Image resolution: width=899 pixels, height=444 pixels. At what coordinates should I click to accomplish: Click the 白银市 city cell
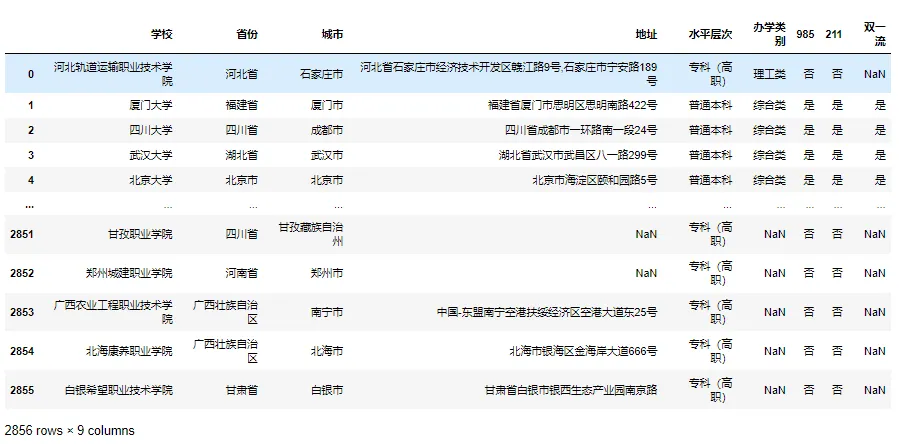(x=327, y=390)
